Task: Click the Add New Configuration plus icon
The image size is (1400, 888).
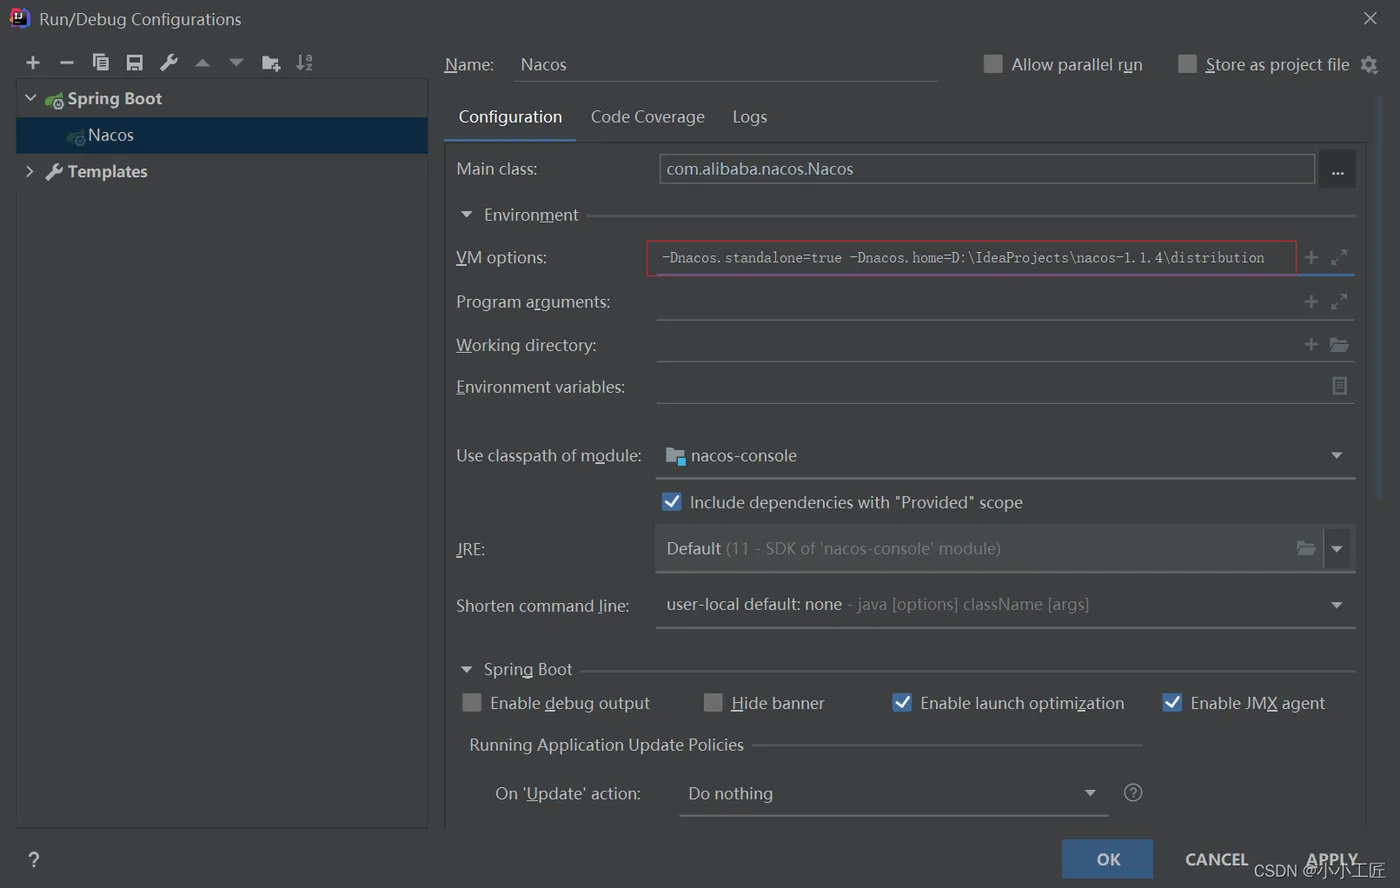Action: pyautogui.click(x=33, y=63)
